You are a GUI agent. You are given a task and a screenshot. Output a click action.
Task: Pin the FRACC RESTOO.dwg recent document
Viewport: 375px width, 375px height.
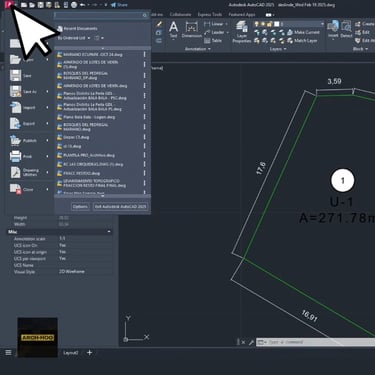145,173
